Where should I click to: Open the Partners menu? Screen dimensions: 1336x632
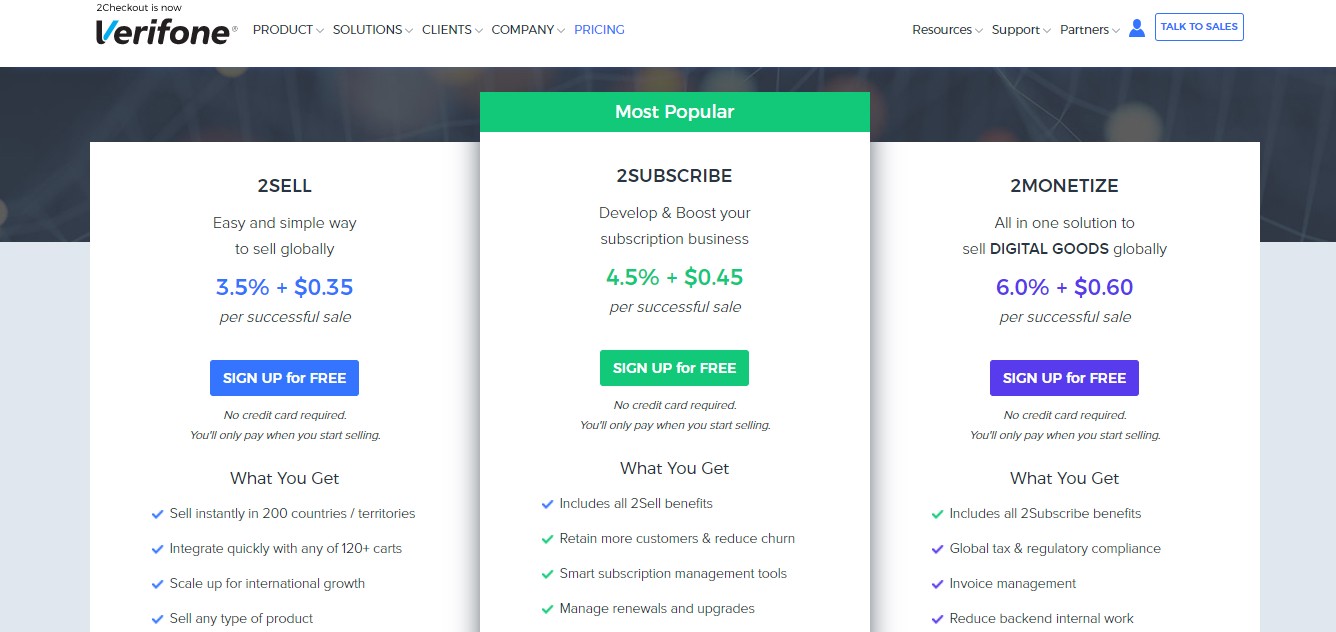click(1090, 30)
